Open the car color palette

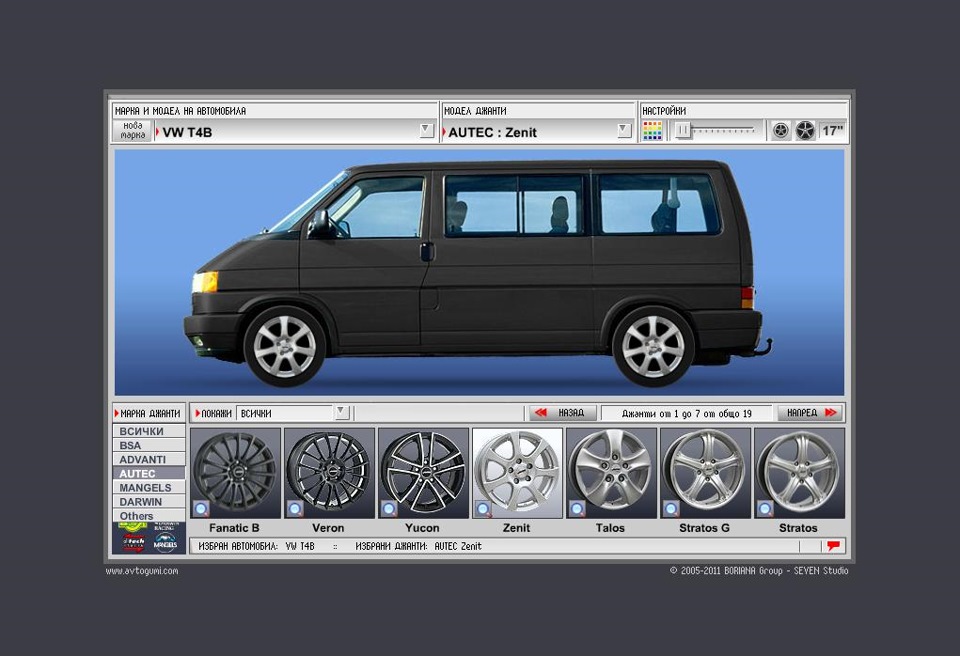click(652, 130)
